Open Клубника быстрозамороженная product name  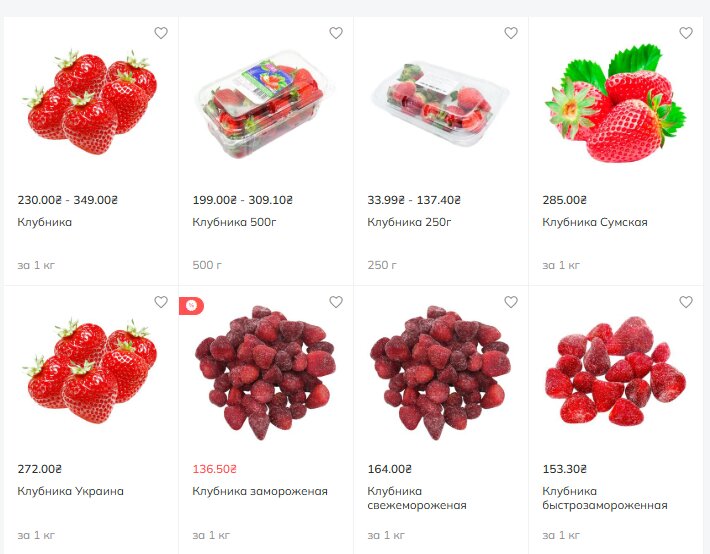[x=604, y=498]
